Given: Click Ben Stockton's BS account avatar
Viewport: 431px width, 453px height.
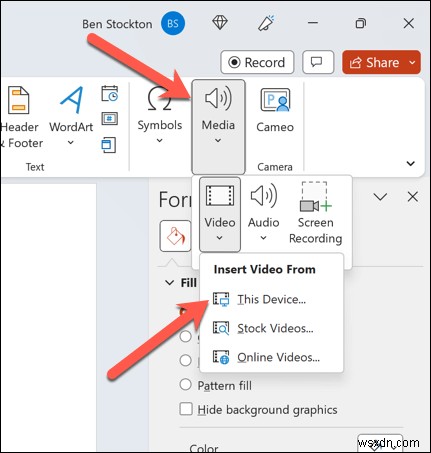Looking at the screenshot, I should pyautogui.click(x=173, y=23).
